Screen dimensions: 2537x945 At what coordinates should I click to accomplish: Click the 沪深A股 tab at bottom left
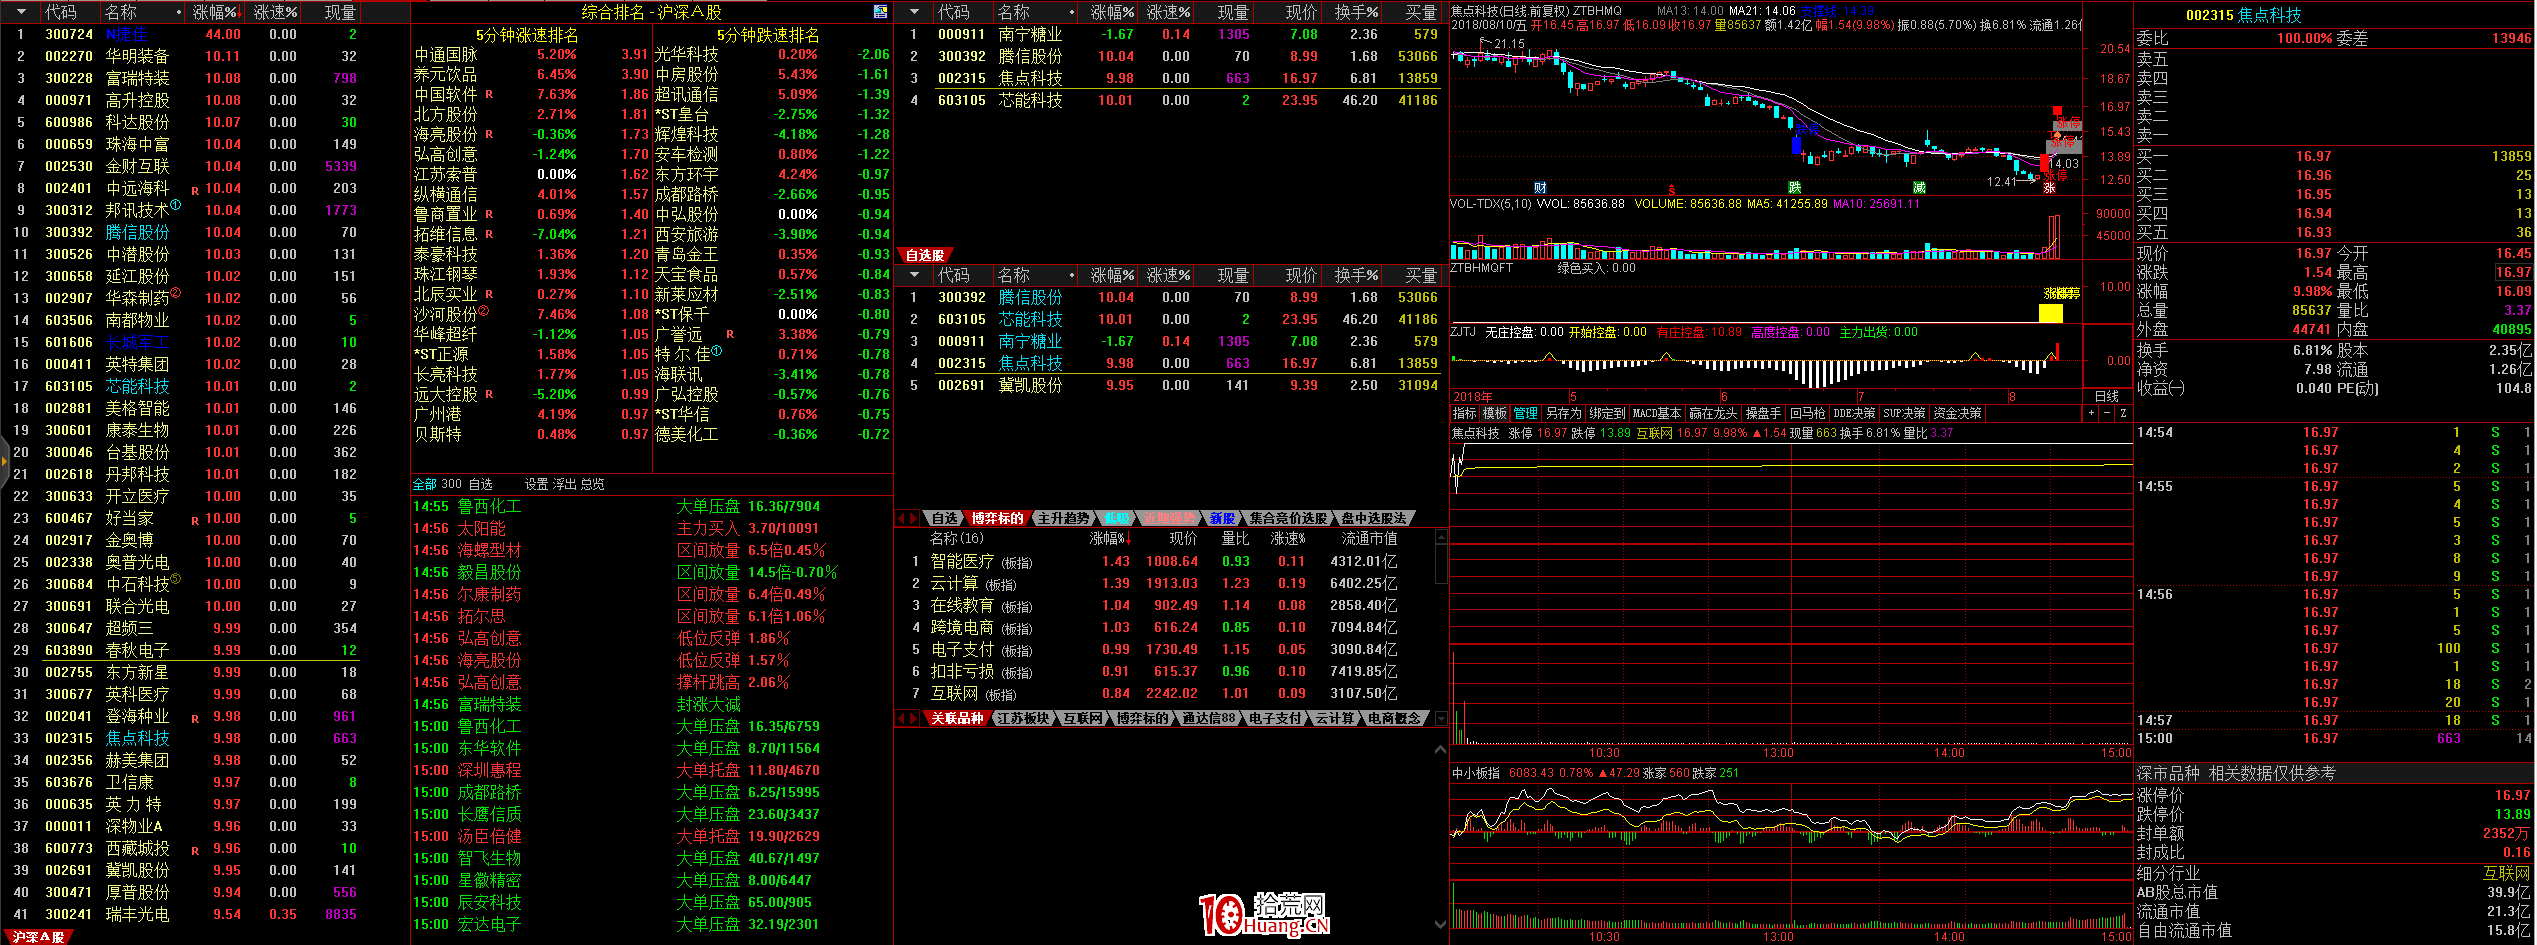point(38,937)
